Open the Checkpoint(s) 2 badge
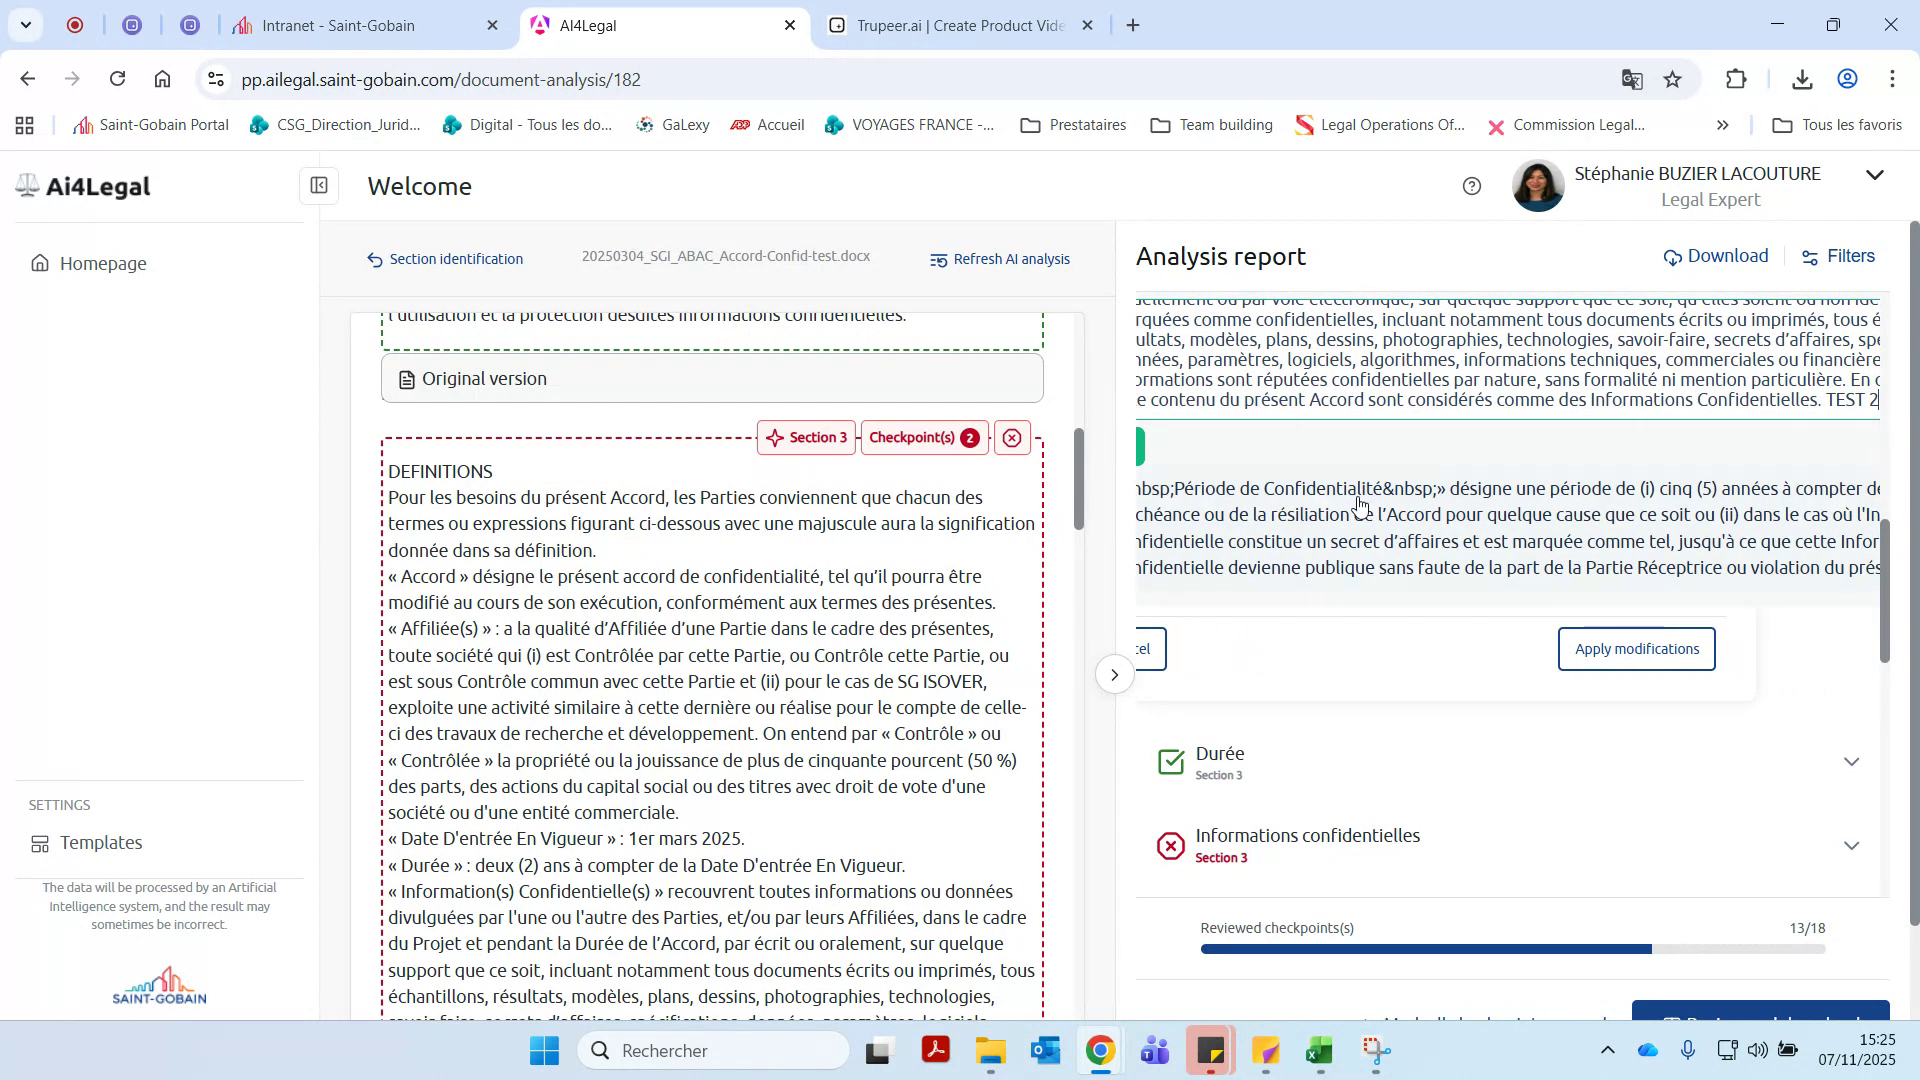This screenshot has height=1080, width=1920. pos(922,437)
